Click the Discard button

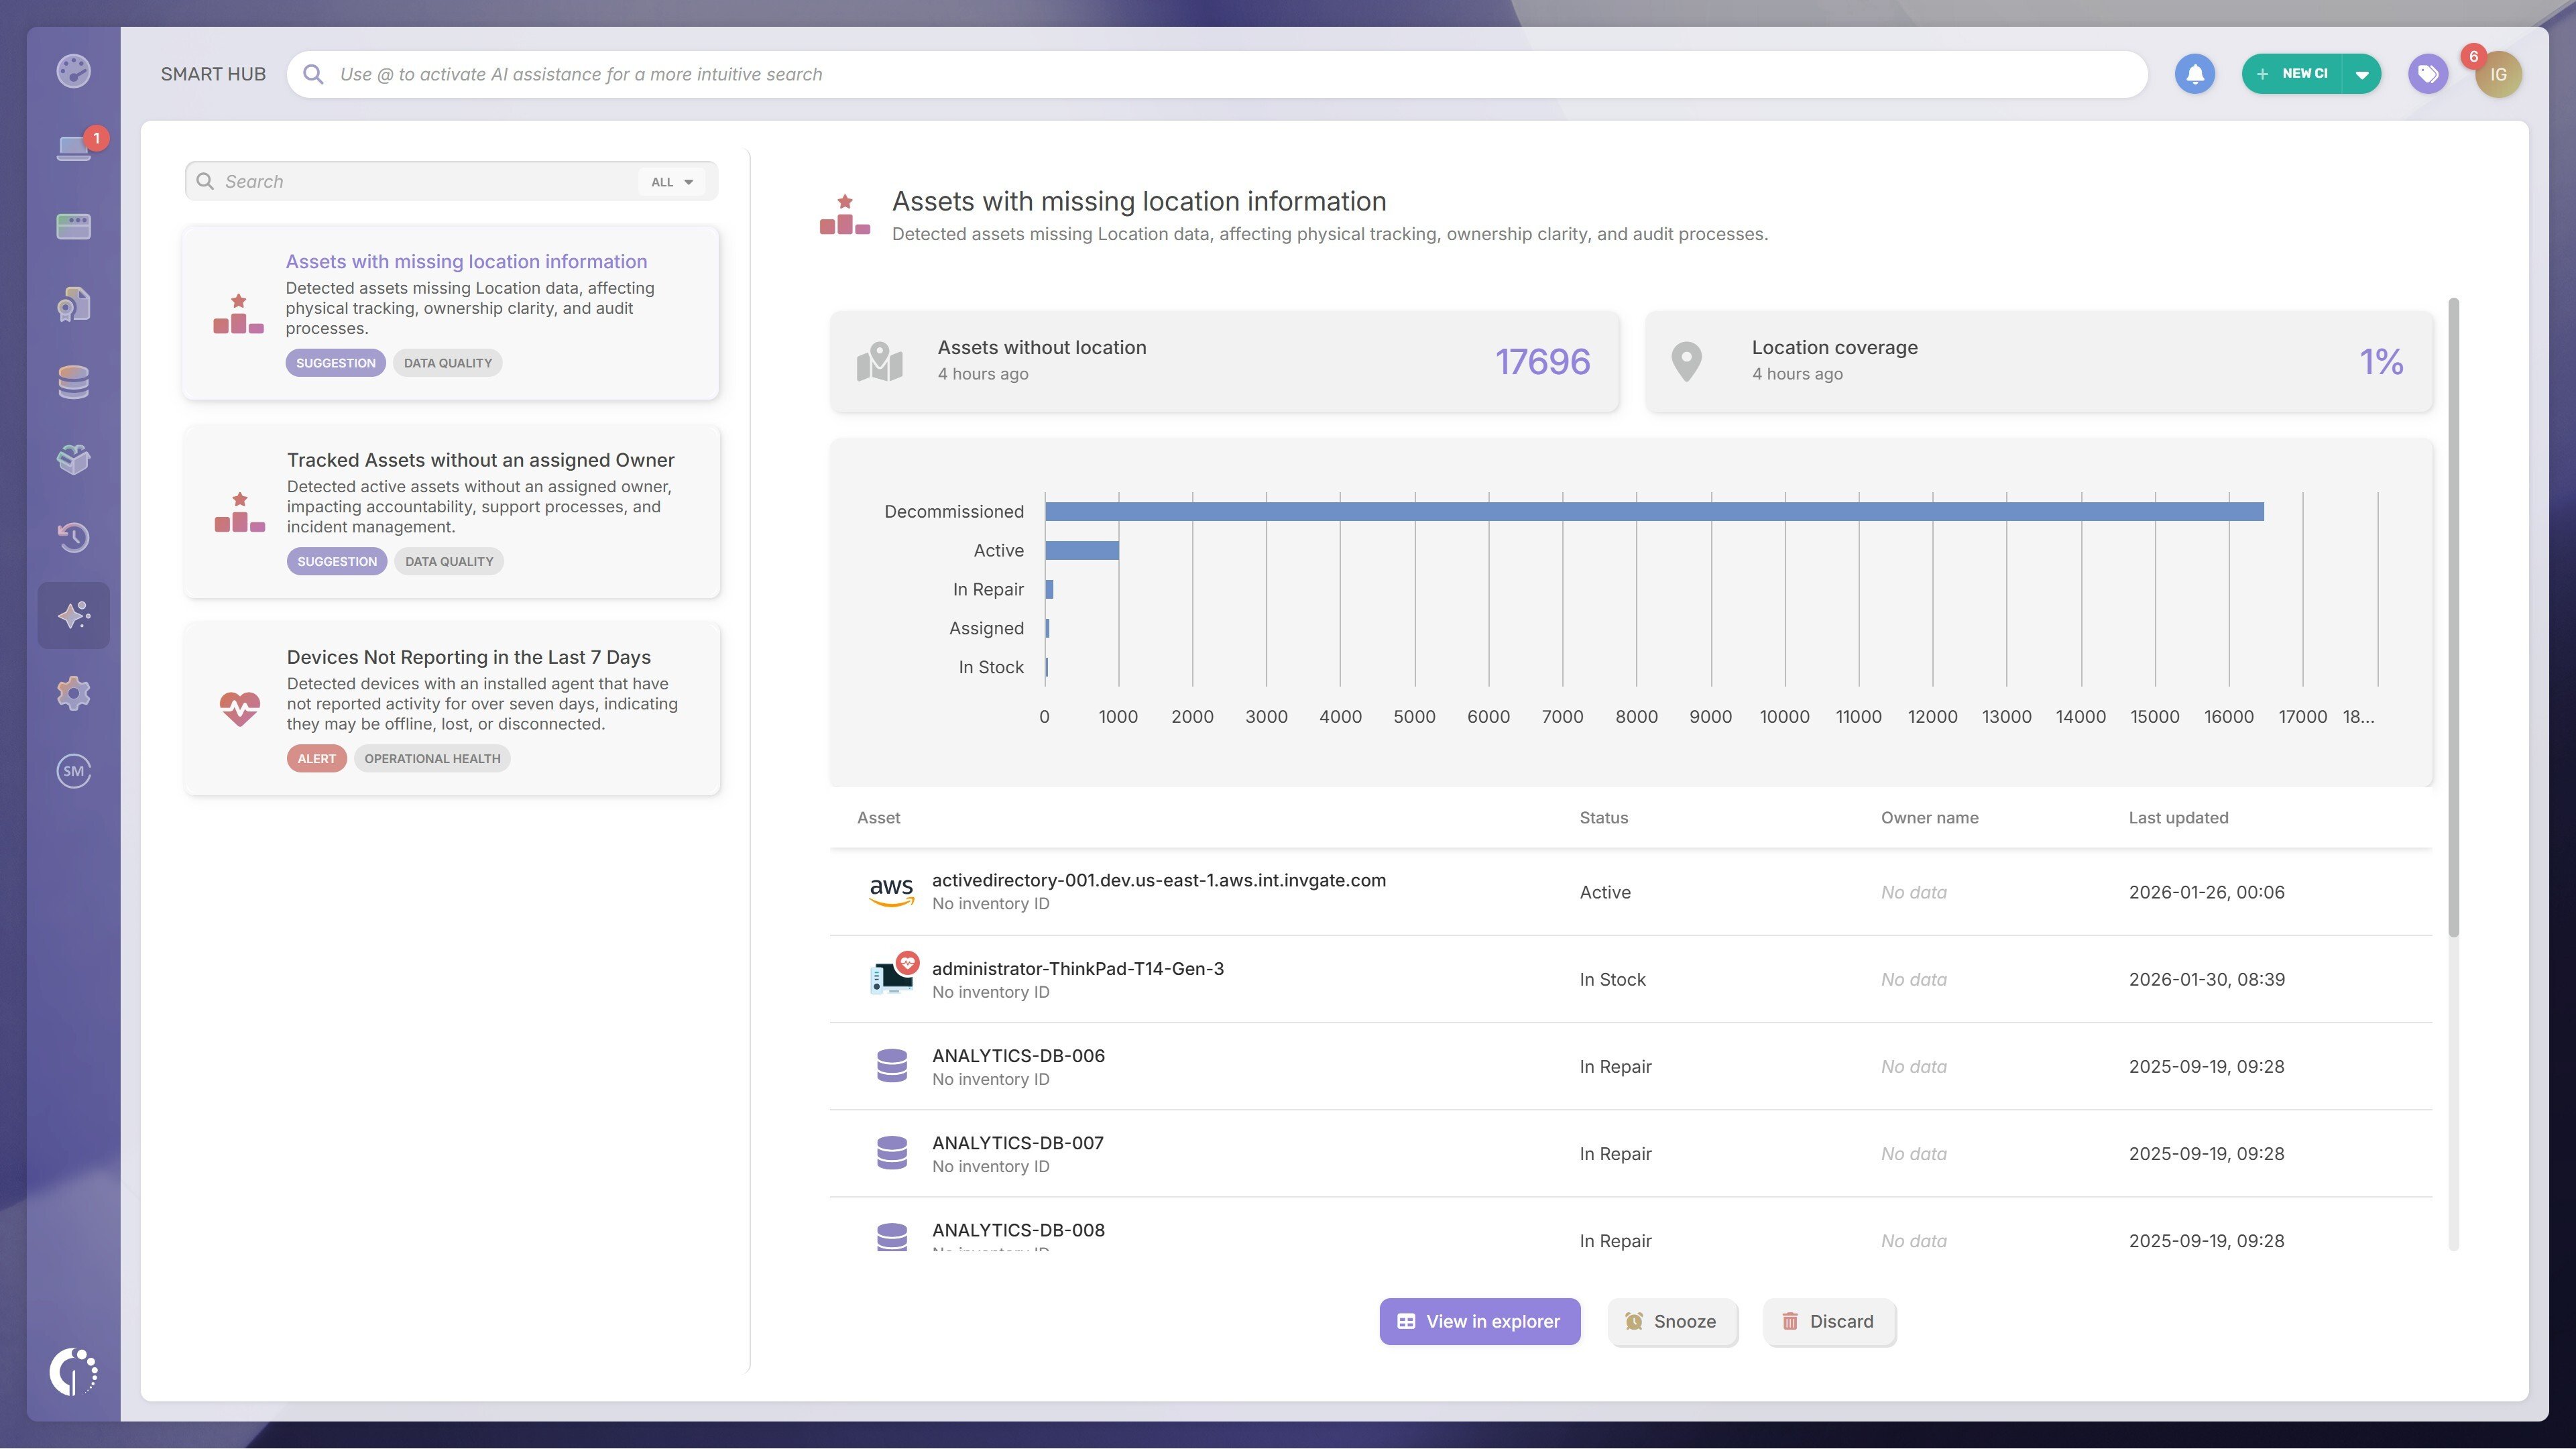click(x=1828, y=1321)
